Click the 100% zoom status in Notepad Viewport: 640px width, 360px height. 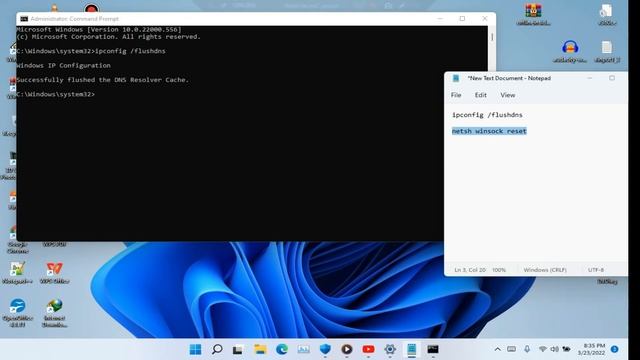(499, 270)
